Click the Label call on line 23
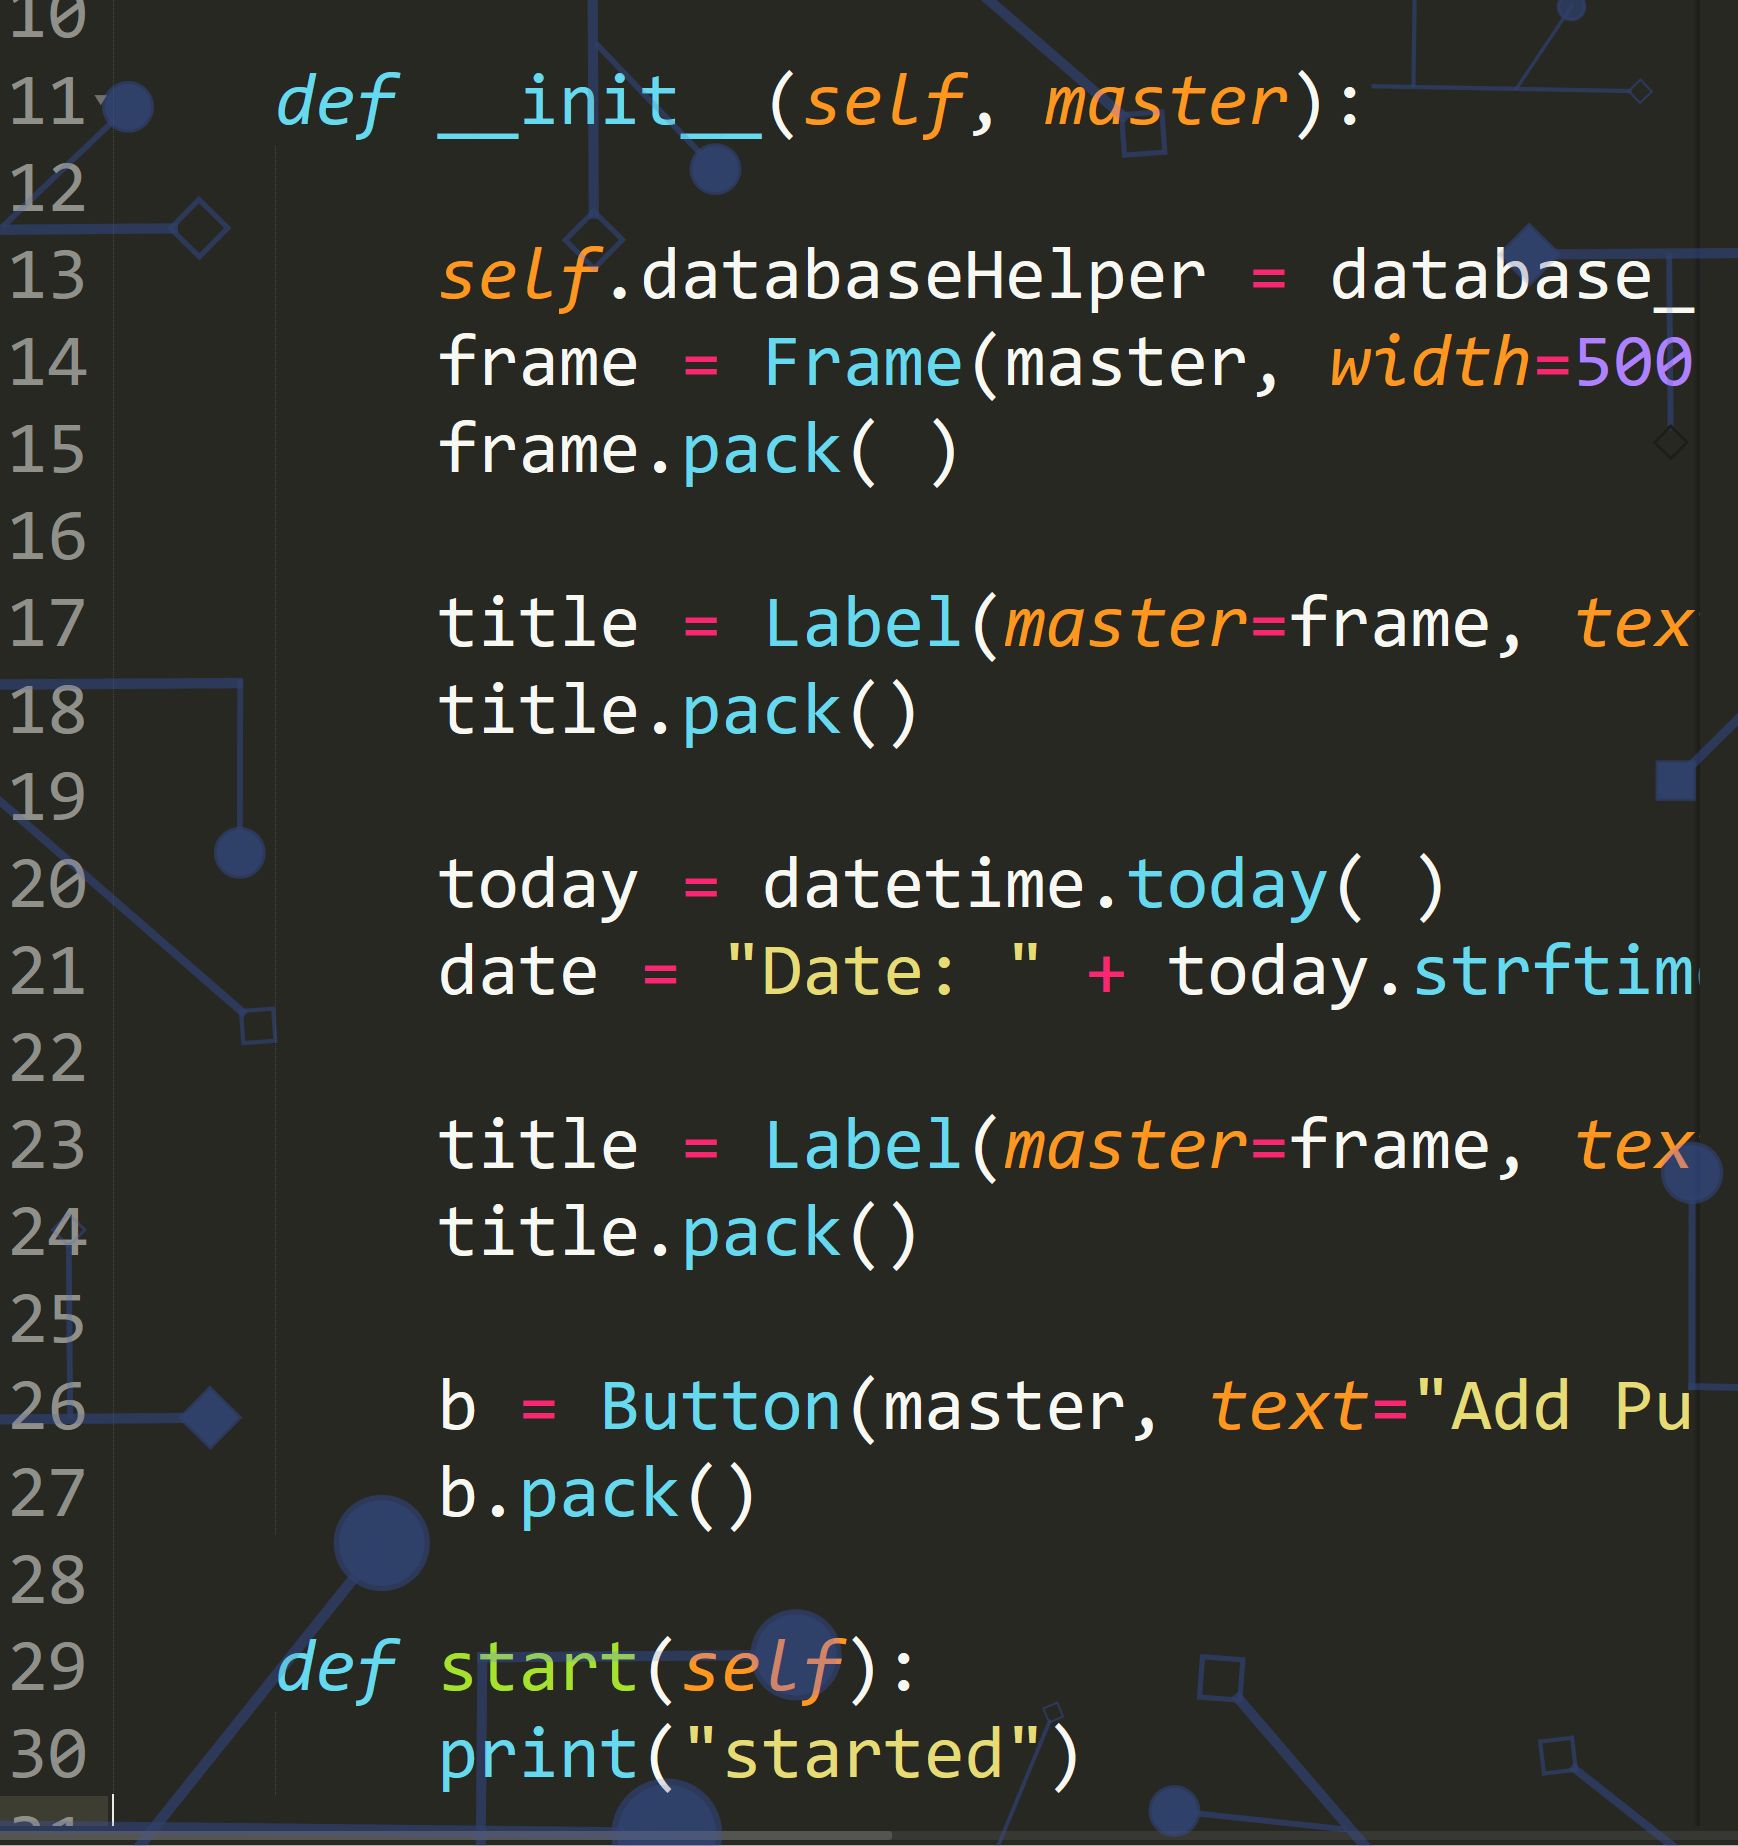The image size is (1738, 1846). (862, 1146)
